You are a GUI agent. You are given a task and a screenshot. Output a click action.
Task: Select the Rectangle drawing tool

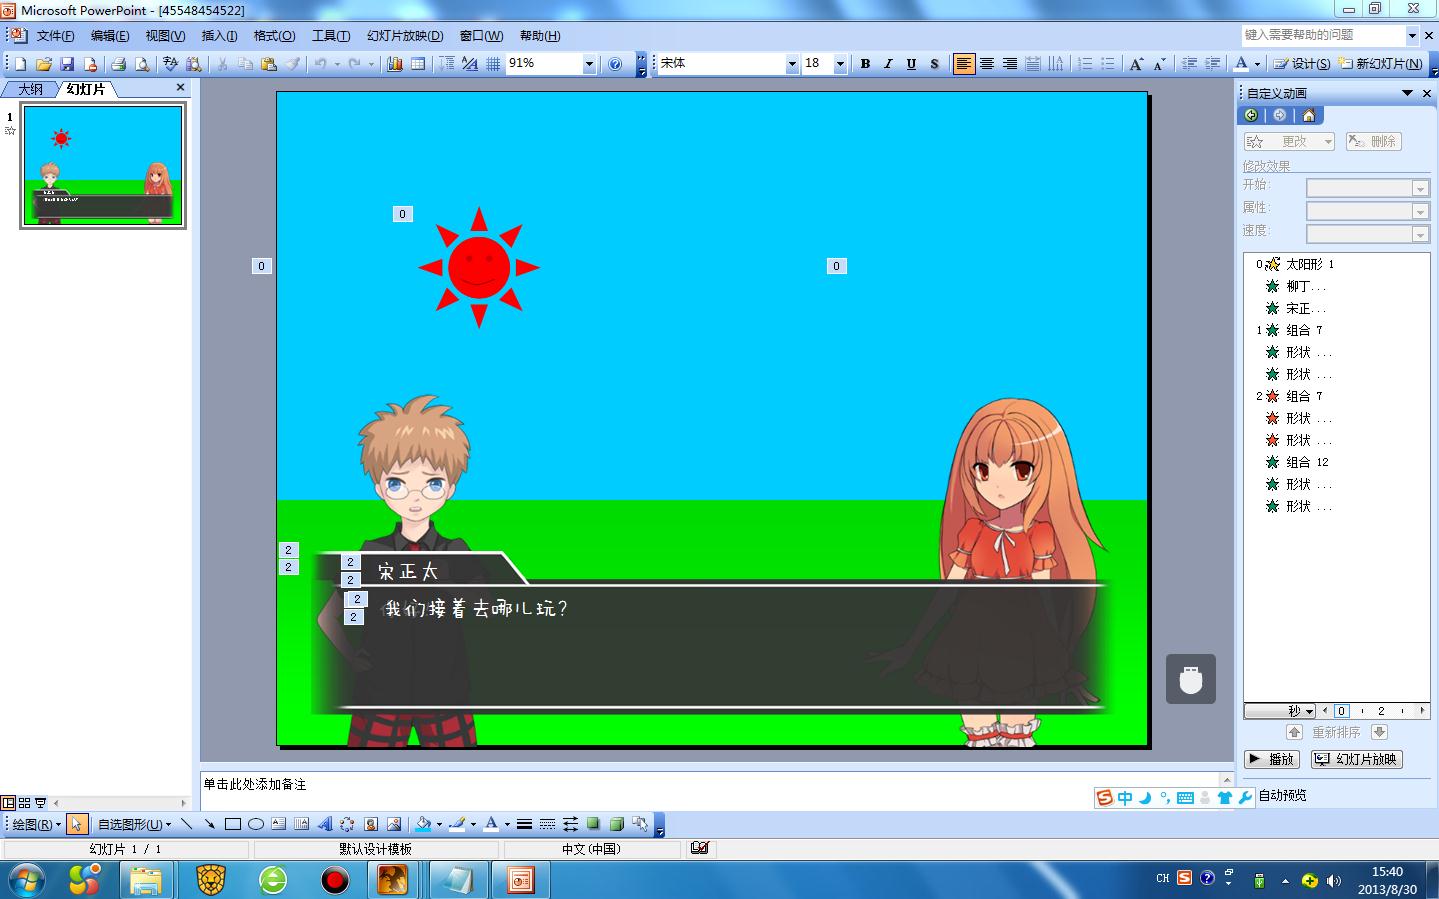pos(233,824)
